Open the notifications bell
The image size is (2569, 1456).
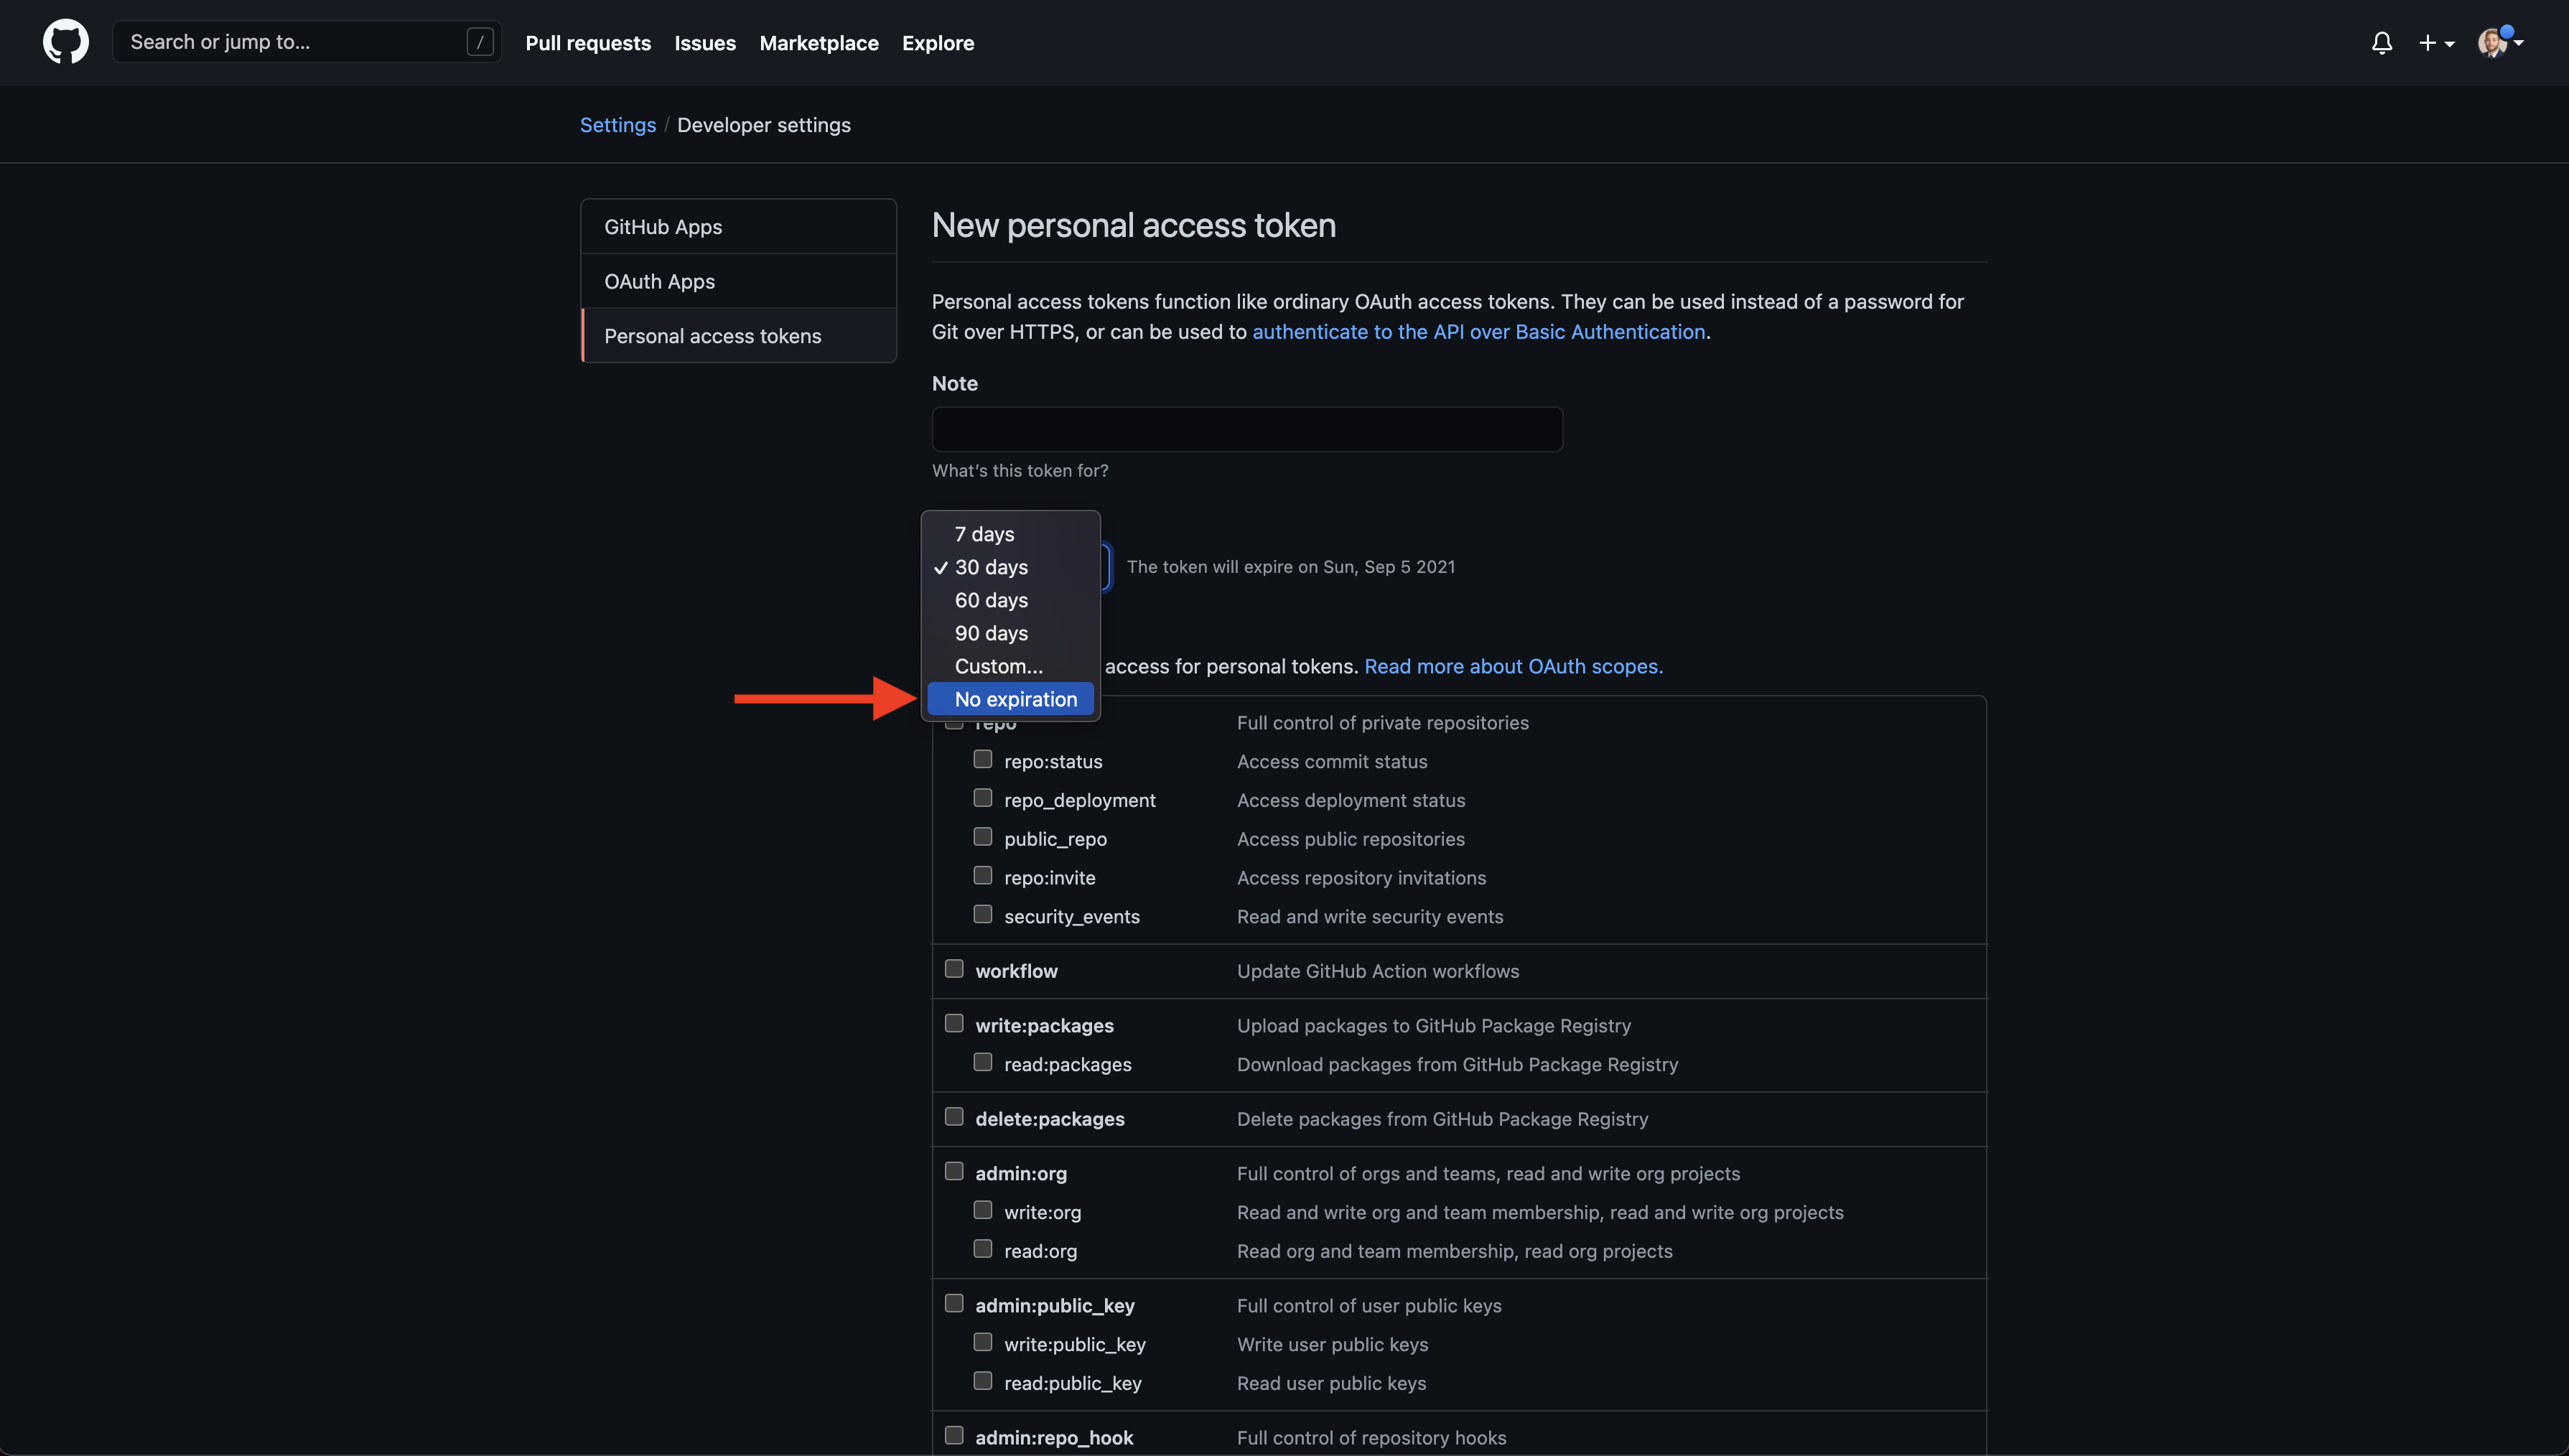pos(2382,43)
